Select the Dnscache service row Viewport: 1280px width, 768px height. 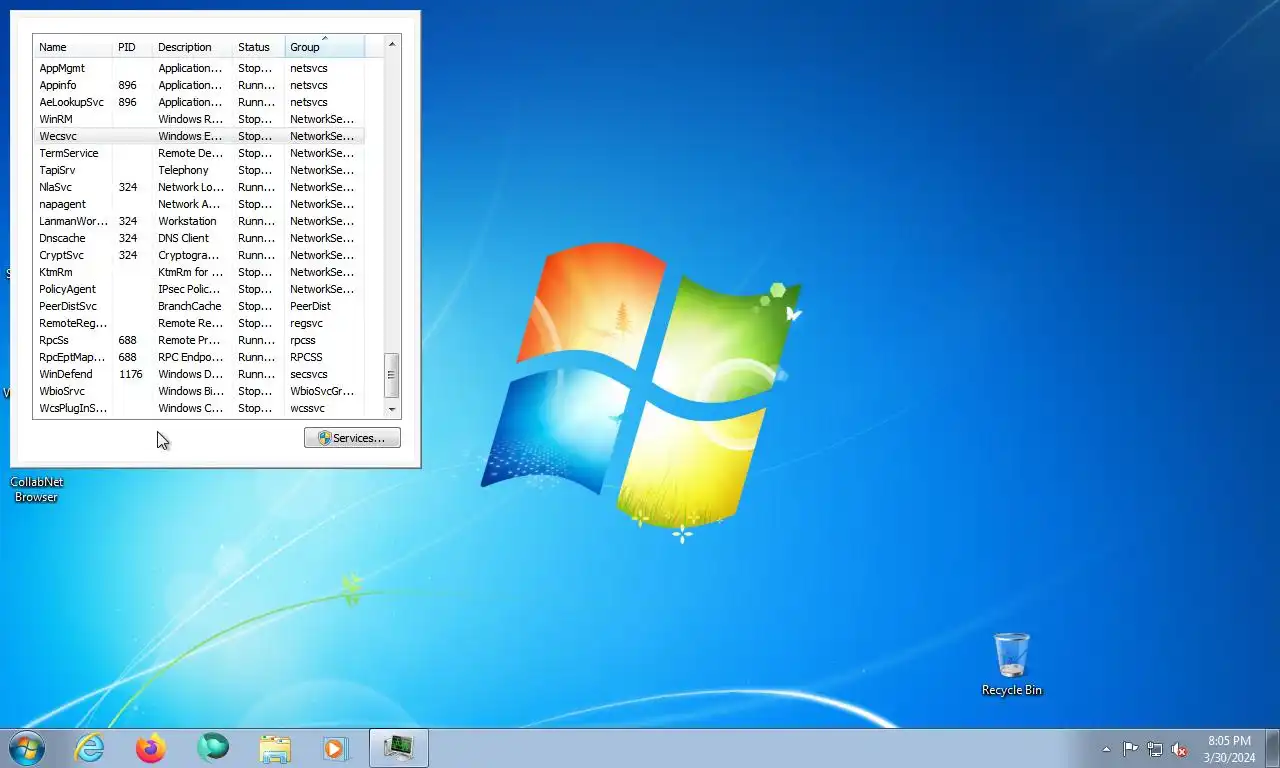pos(199,238)
